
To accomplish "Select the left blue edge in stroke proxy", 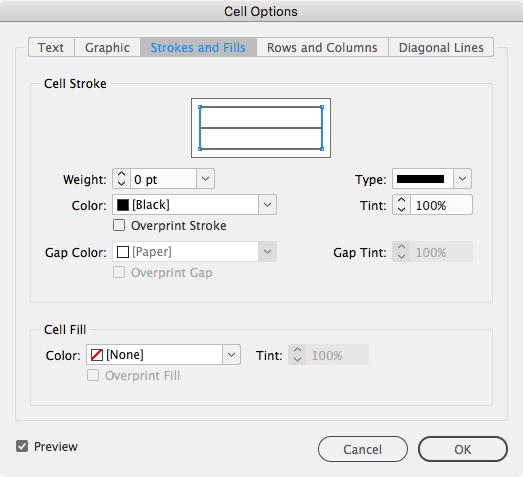I will click(200, 128).
